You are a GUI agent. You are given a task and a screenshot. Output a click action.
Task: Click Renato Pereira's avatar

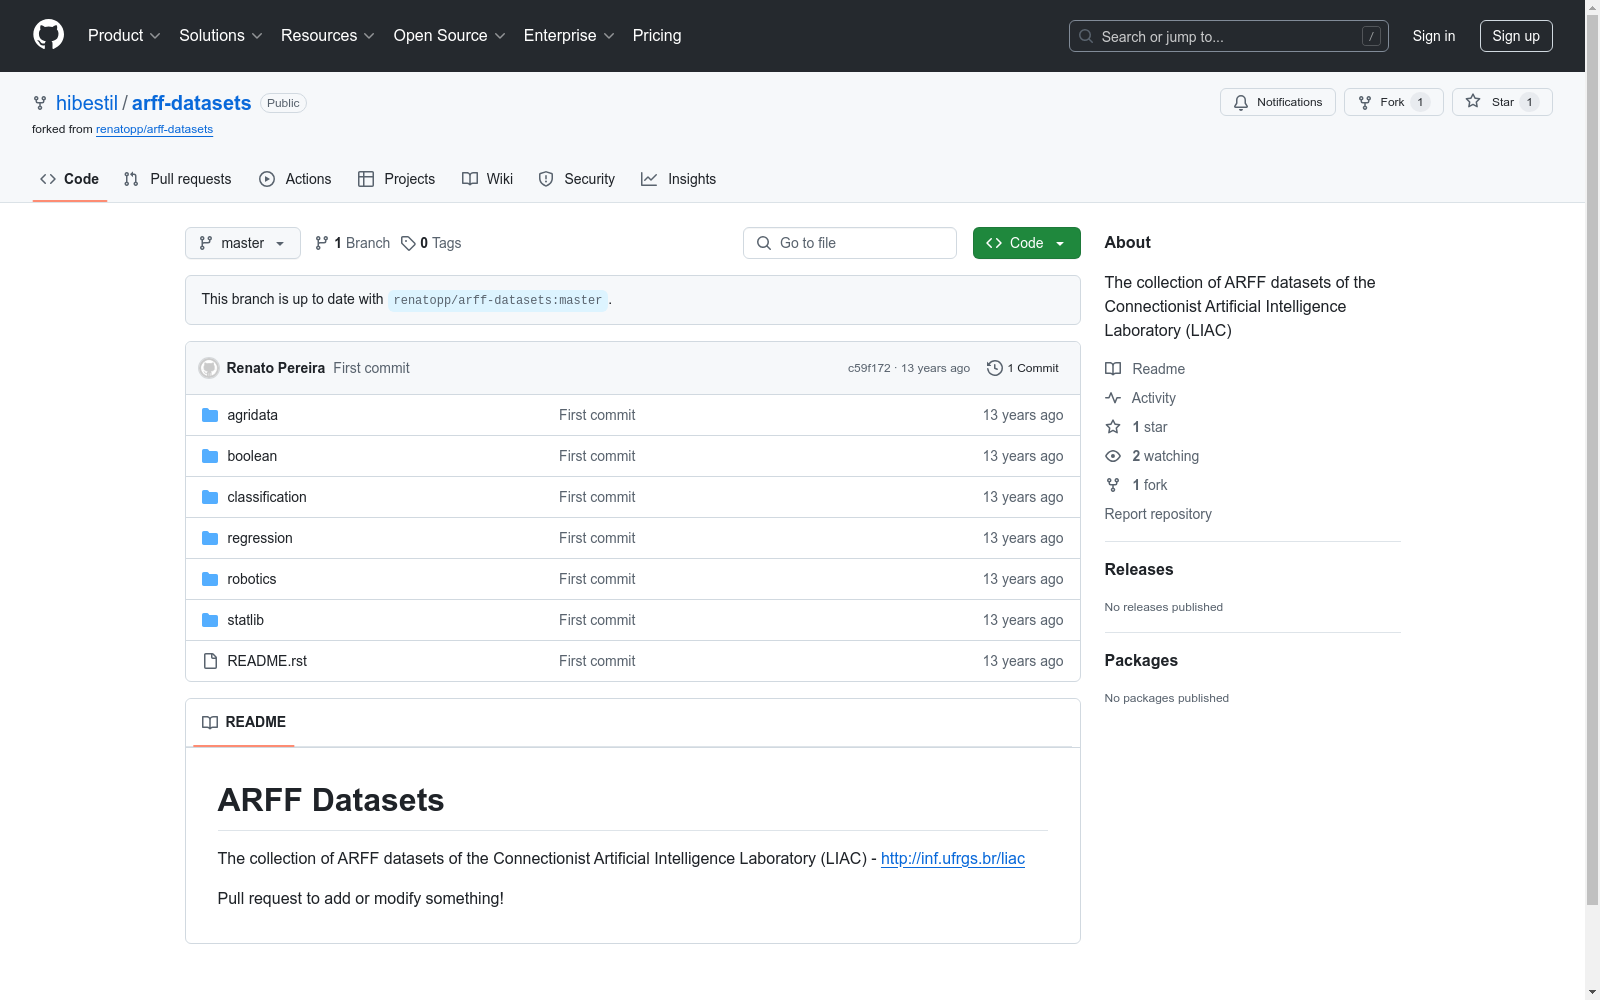[209, 368]
